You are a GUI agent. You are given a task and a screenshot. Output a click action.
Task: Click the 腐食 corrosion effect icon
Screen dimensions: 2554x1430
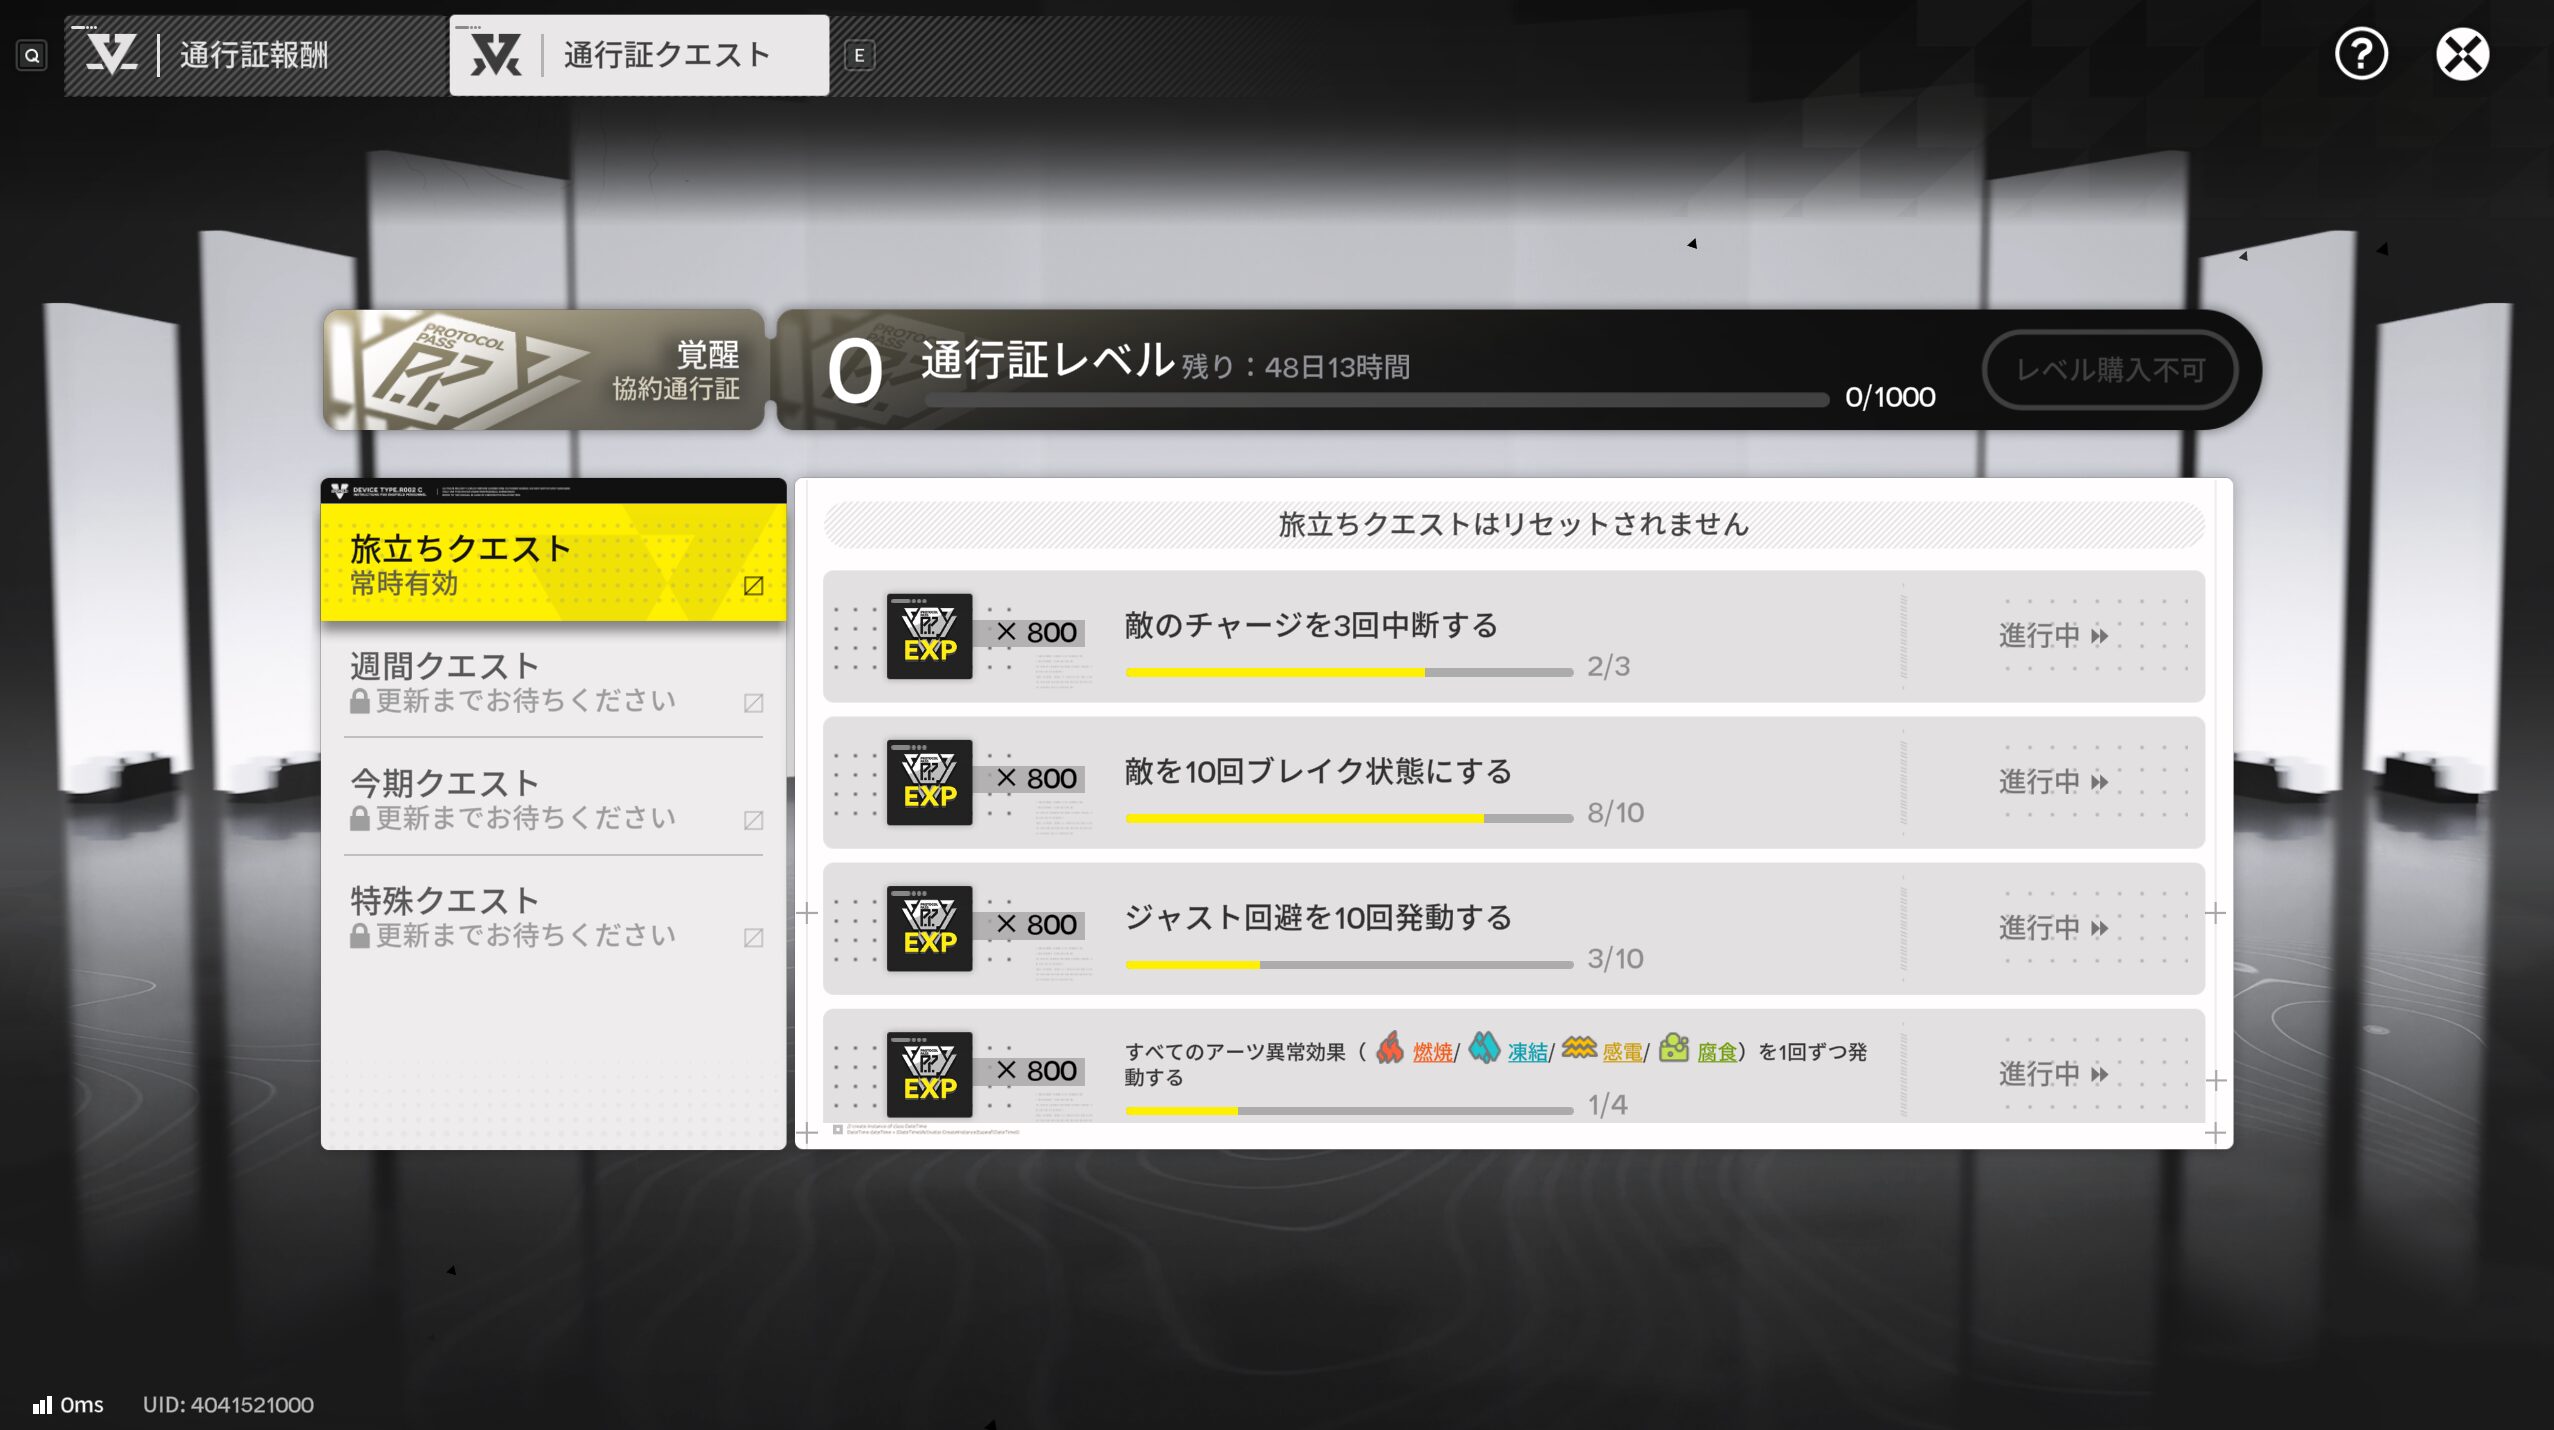pyautogui.click(x=1674, y=1048)
